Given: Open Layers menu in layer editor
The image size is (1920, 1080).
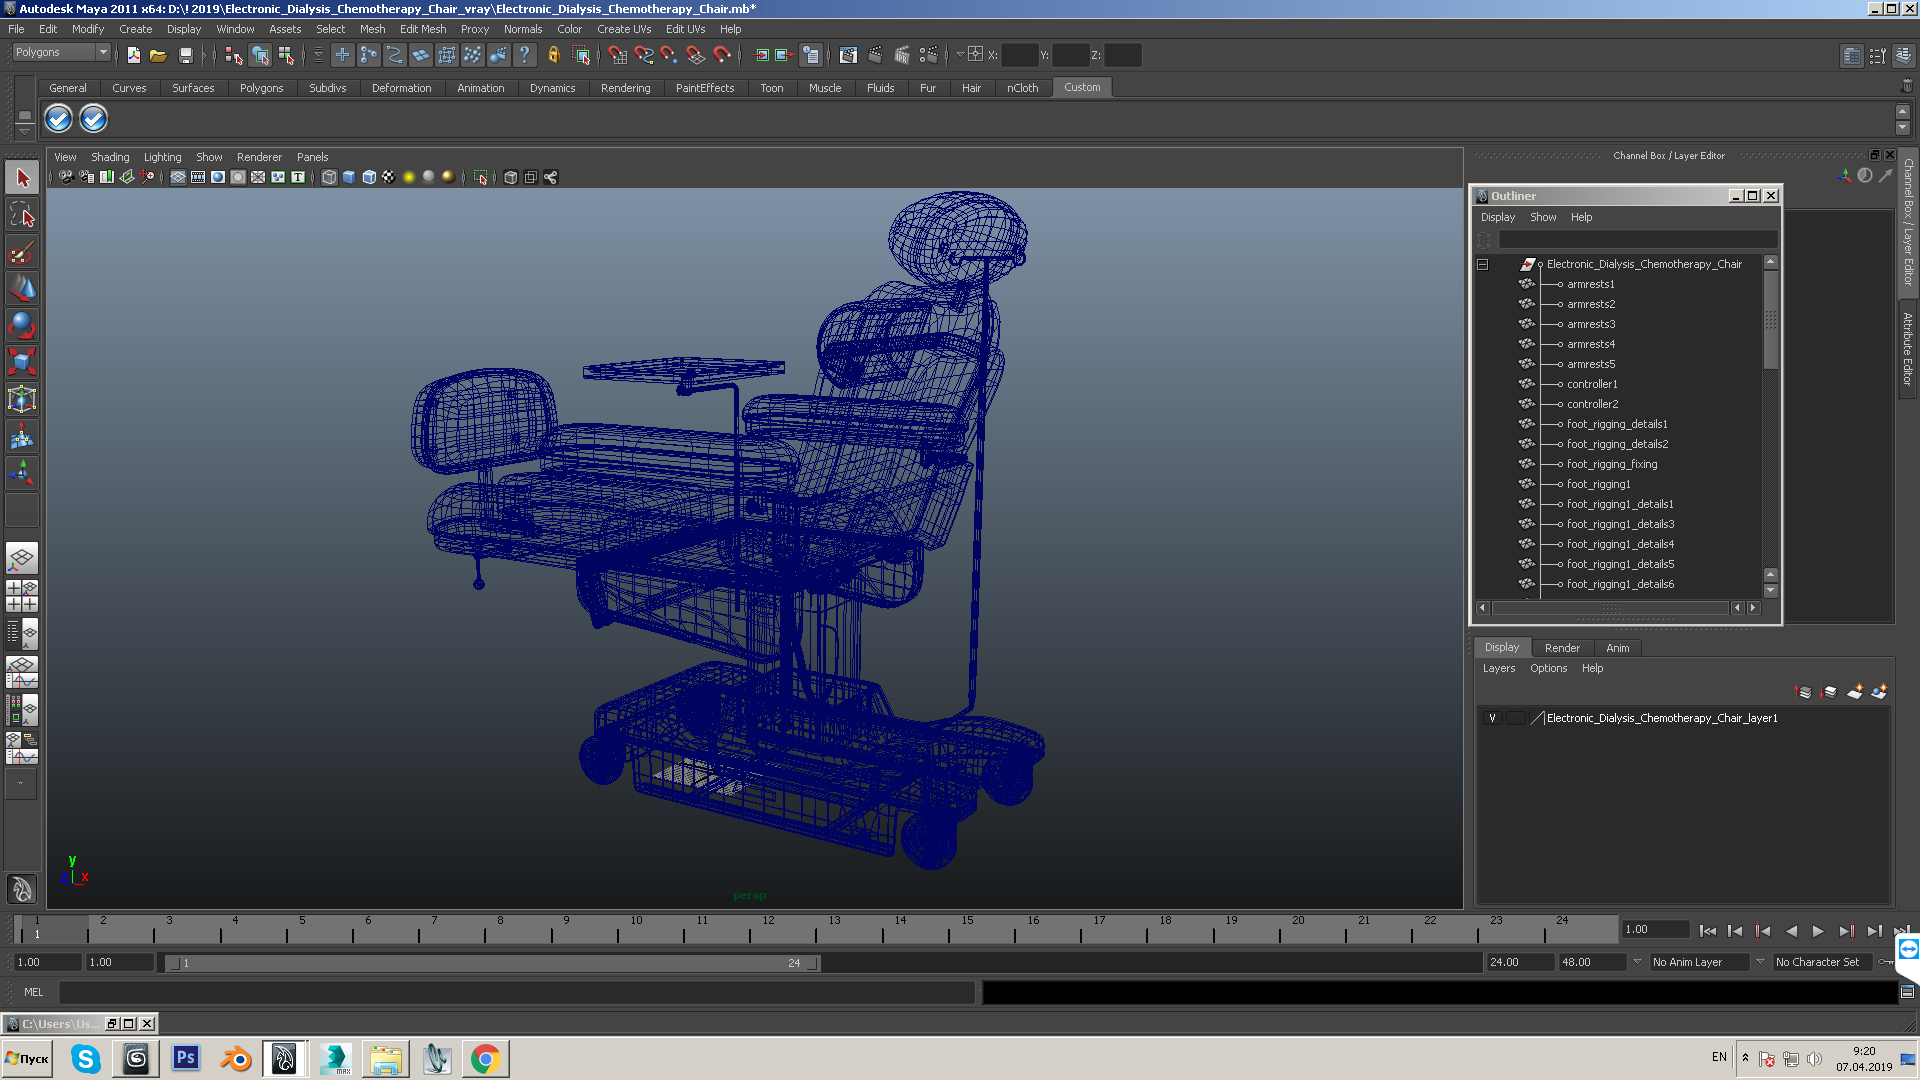Looking at the screenshot, I should click(x=1498, y=668).
